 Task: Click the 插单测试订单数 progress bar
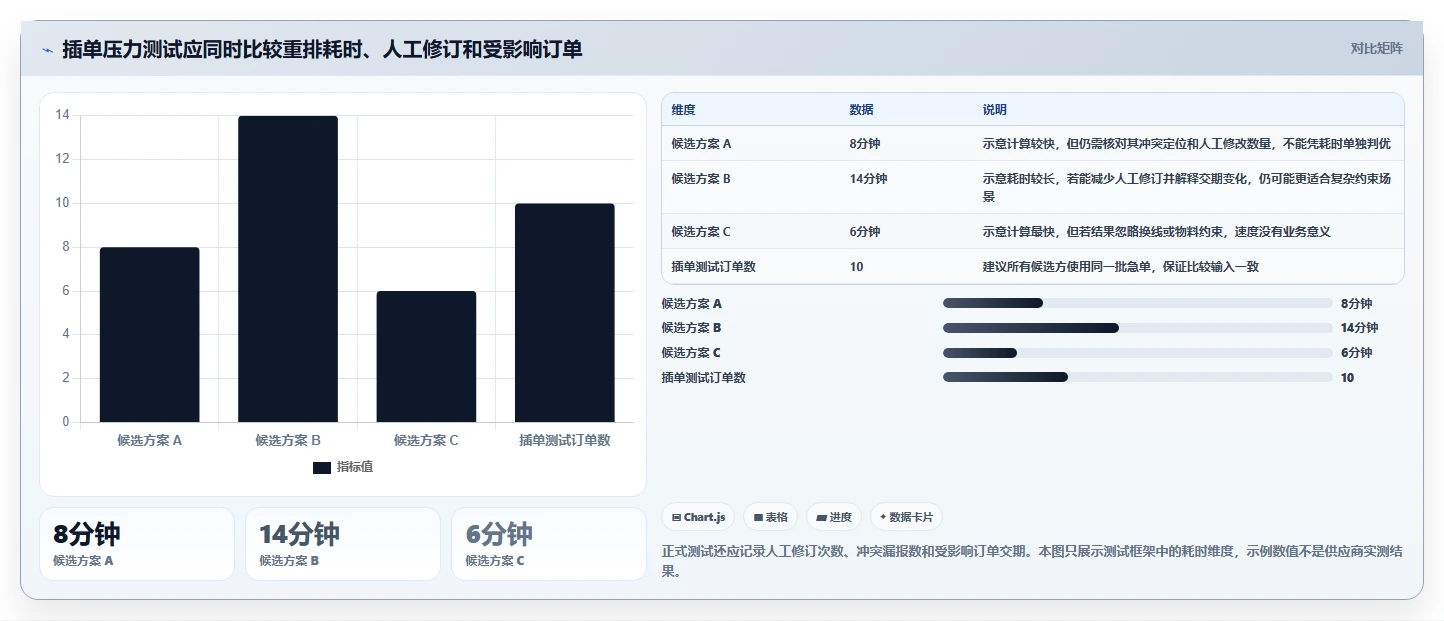coord(1137,377)
